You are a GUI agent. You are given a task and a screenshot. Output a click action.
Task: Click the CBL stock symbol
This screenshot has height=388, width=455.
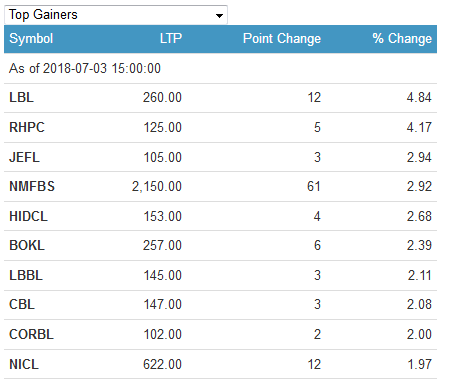tap(22, 305)
